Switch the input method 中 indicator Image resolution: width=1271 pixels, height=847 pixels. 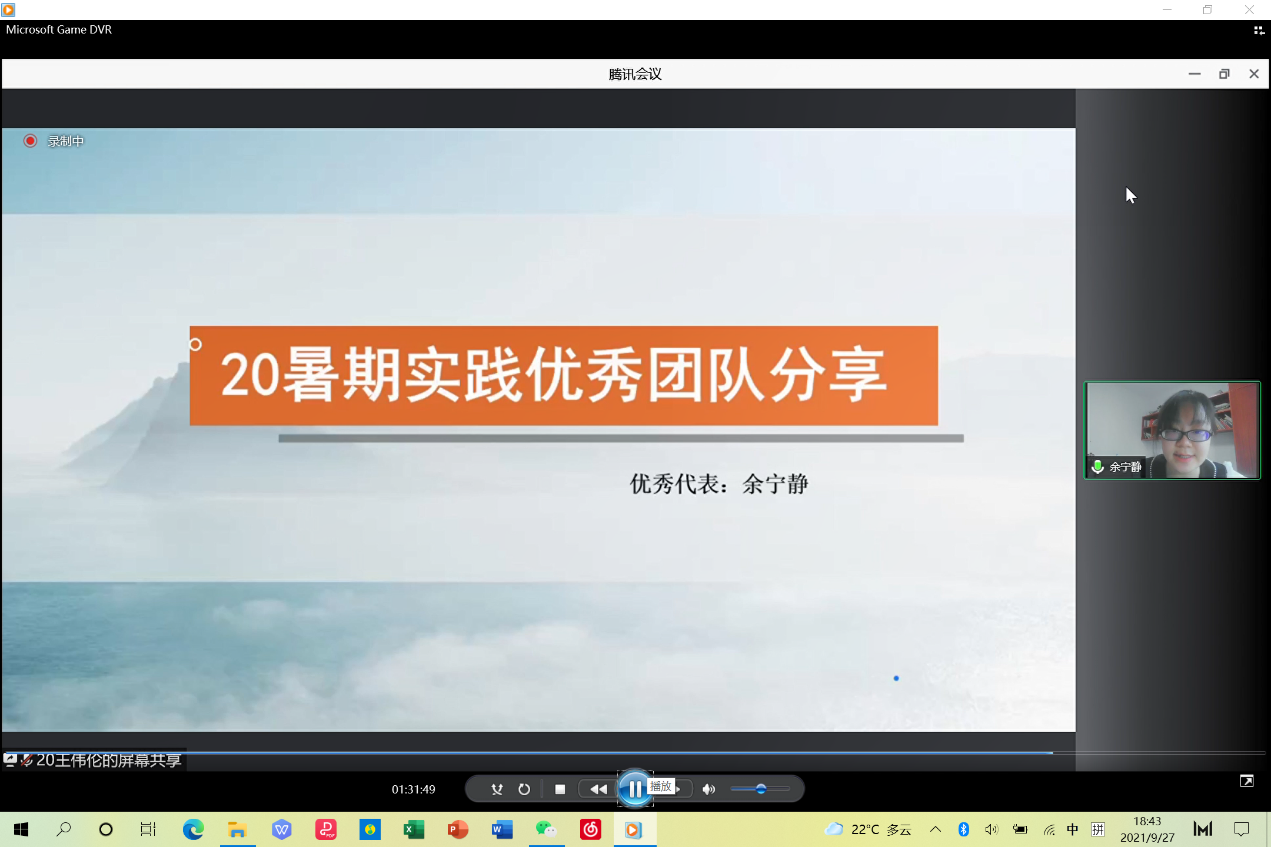tap(1072, 829)
